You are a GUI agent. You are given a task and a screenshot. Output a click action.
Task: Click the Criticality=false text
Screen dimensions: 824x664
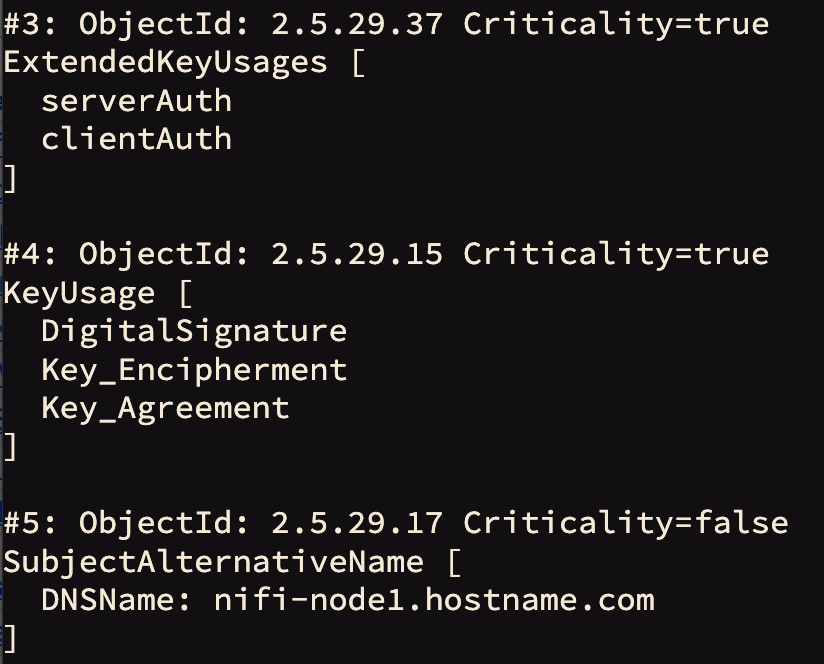pos(626,523)
